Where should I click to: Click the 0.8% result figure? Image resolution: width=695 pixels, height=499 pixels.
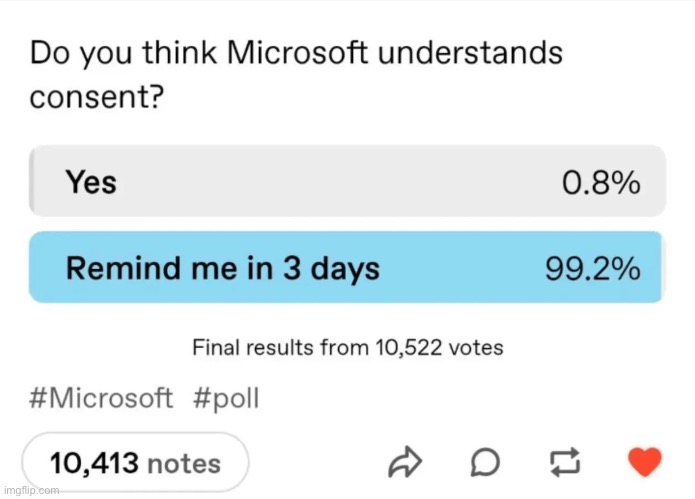coord(601,182)
